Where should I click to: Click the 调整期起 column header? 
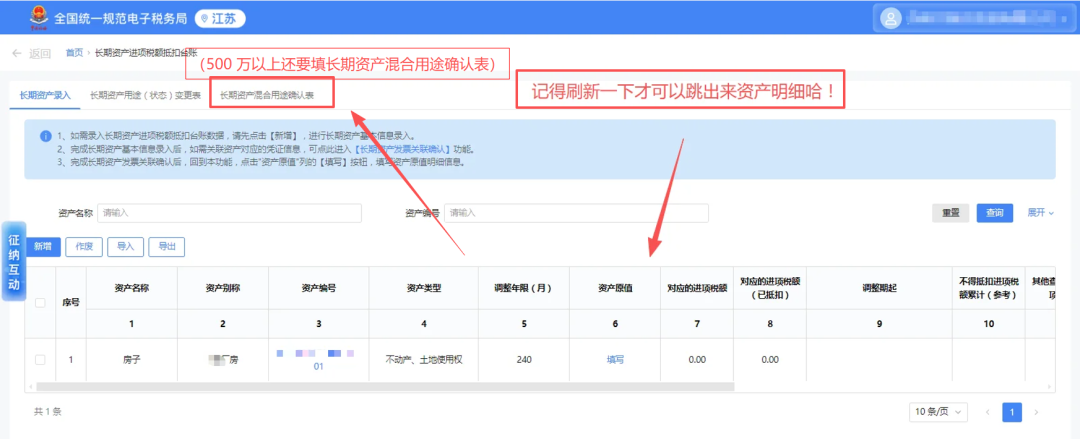click(879, 288)
